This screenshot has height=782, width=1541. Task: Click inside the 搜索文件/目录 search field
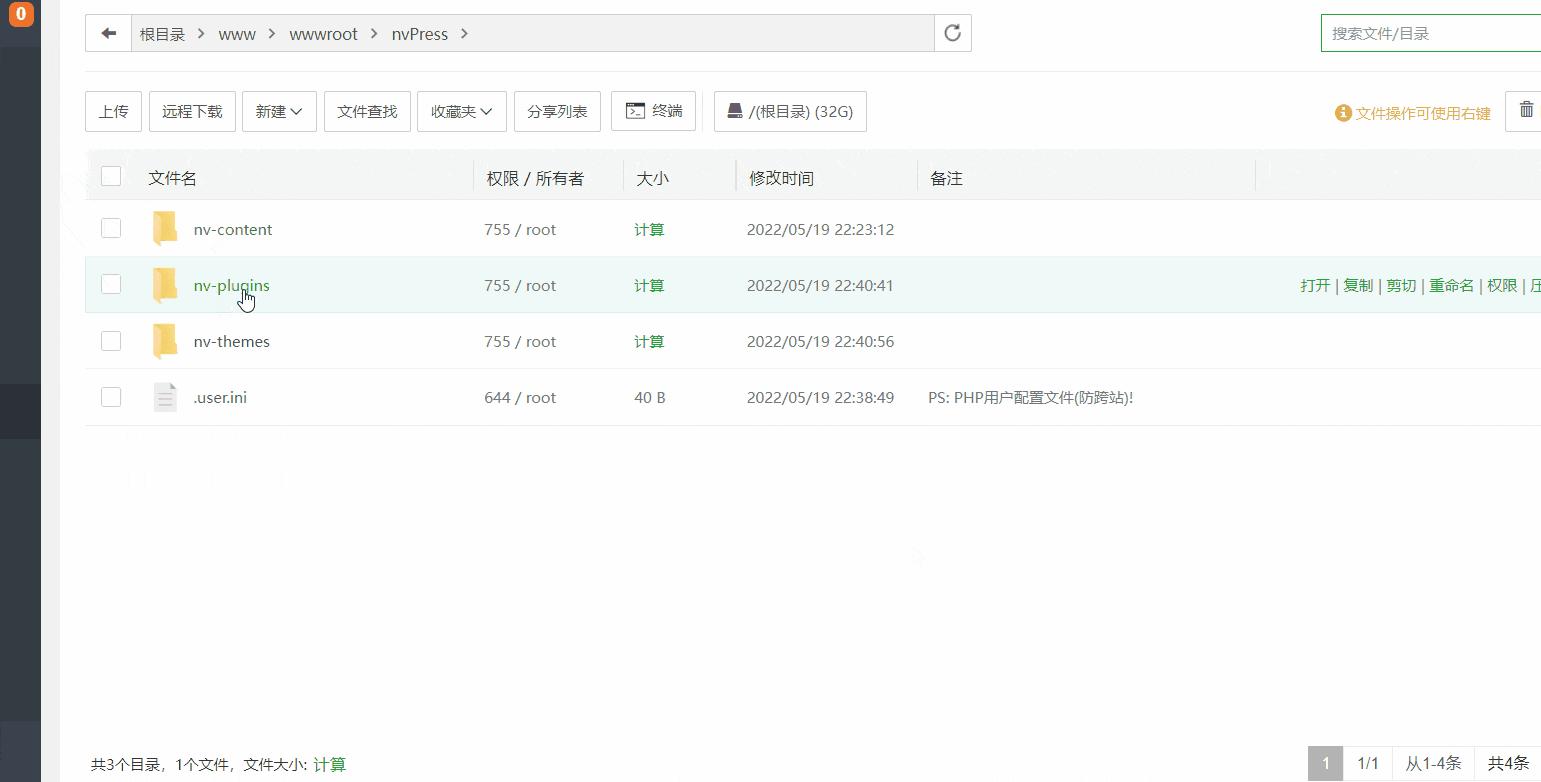(1430, 32)
